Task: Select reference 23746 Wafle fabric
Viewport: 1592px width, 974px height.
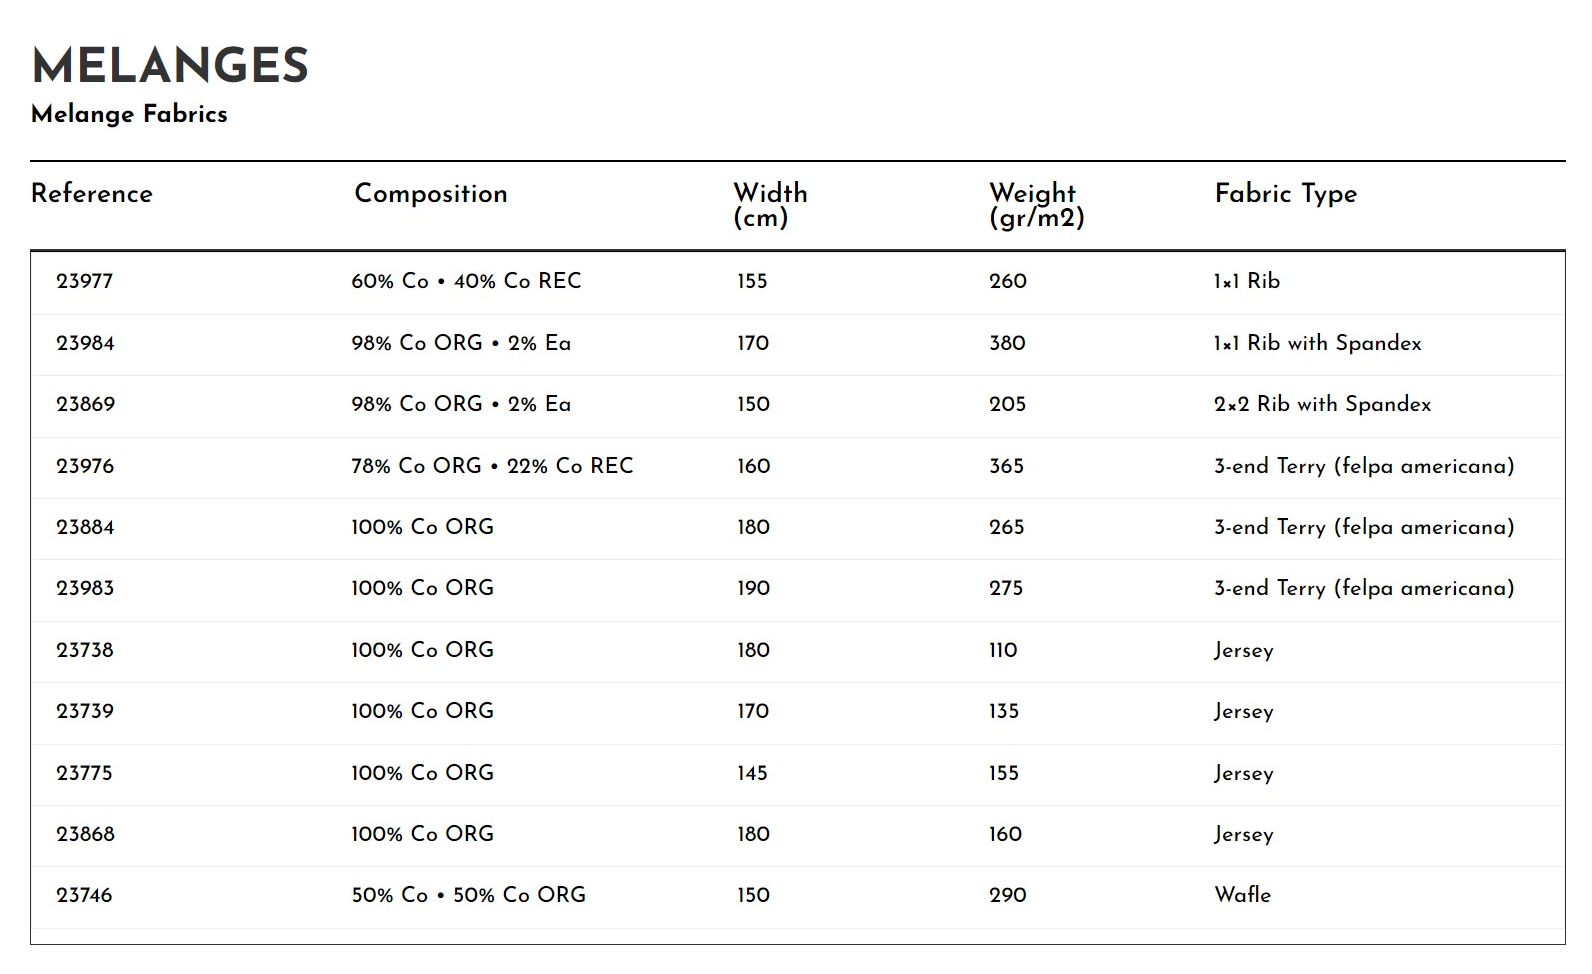Action: pos(797,896)
